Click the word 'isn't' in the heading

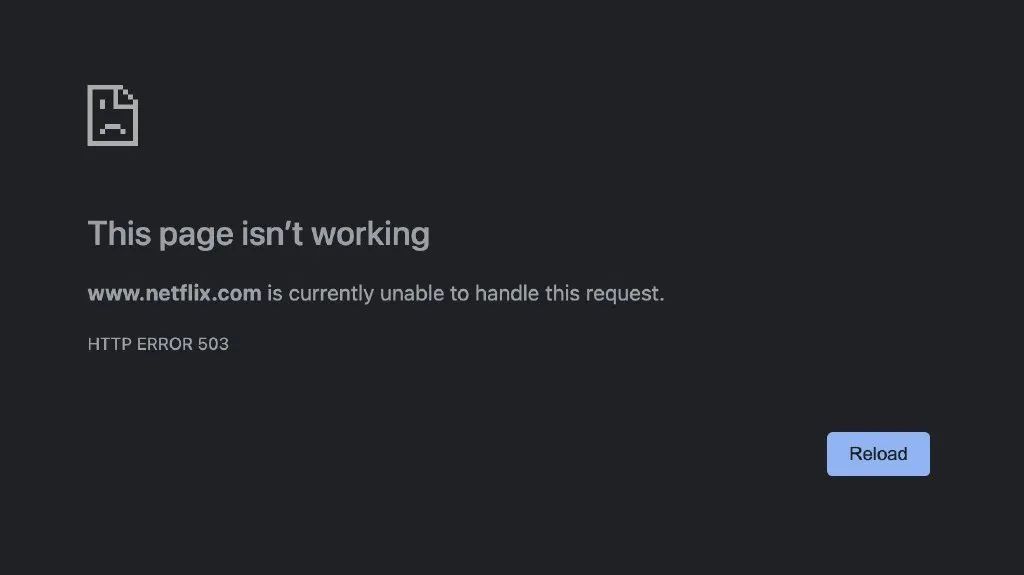click(x=272, y=234)
